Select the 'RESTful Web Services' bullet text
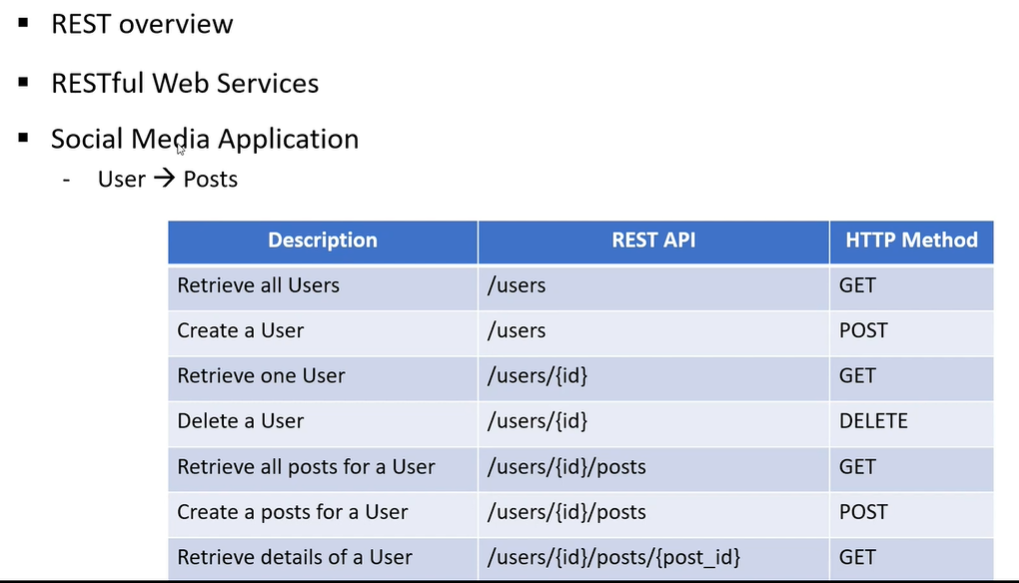 point(185,83)
